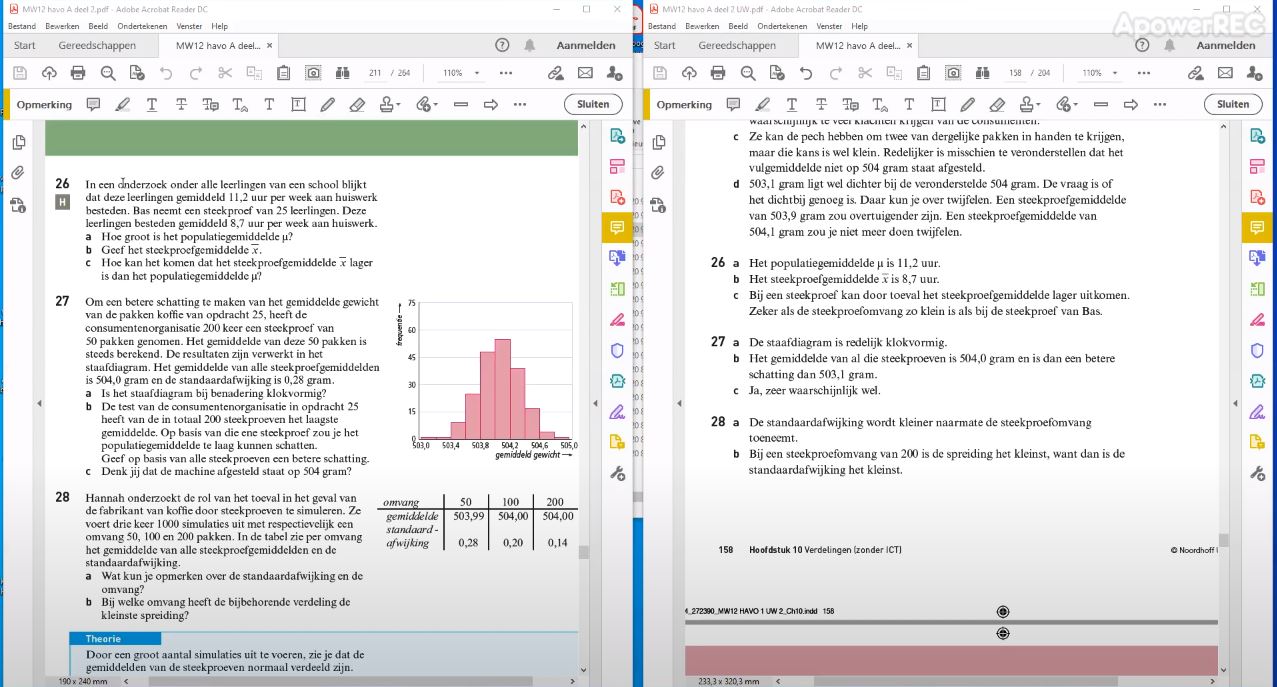This screenshot has width=1277, height=687.
Task: Select highlighter tool in left window
Action: (122, 104)
